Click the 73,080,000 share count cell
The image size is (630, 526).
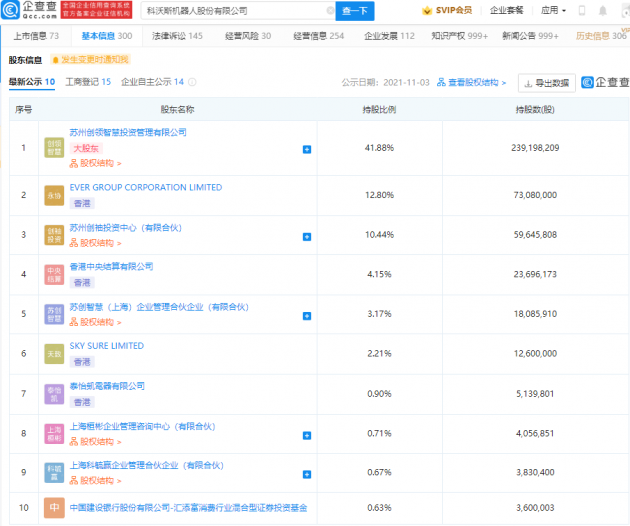535,195
